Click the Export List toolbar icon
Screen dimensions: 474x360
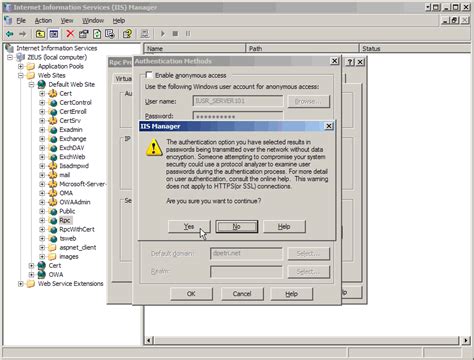click(110, 34)
